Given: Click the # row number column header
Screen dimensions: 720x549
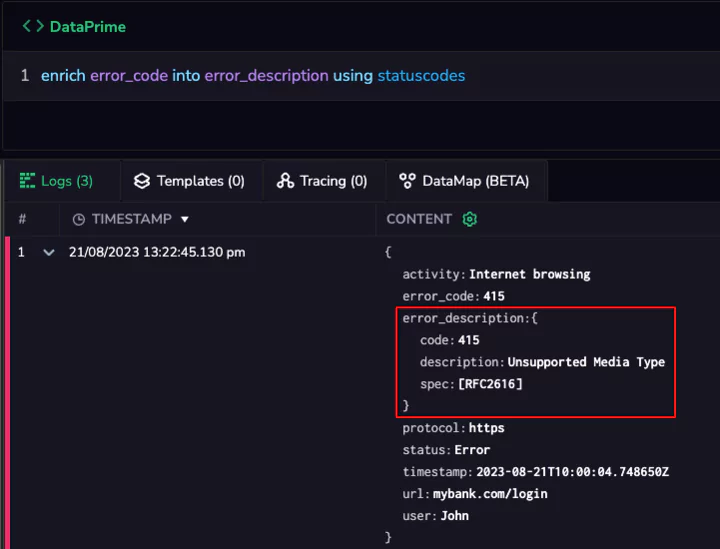Looking at the screenshot, I should (22, 219).
